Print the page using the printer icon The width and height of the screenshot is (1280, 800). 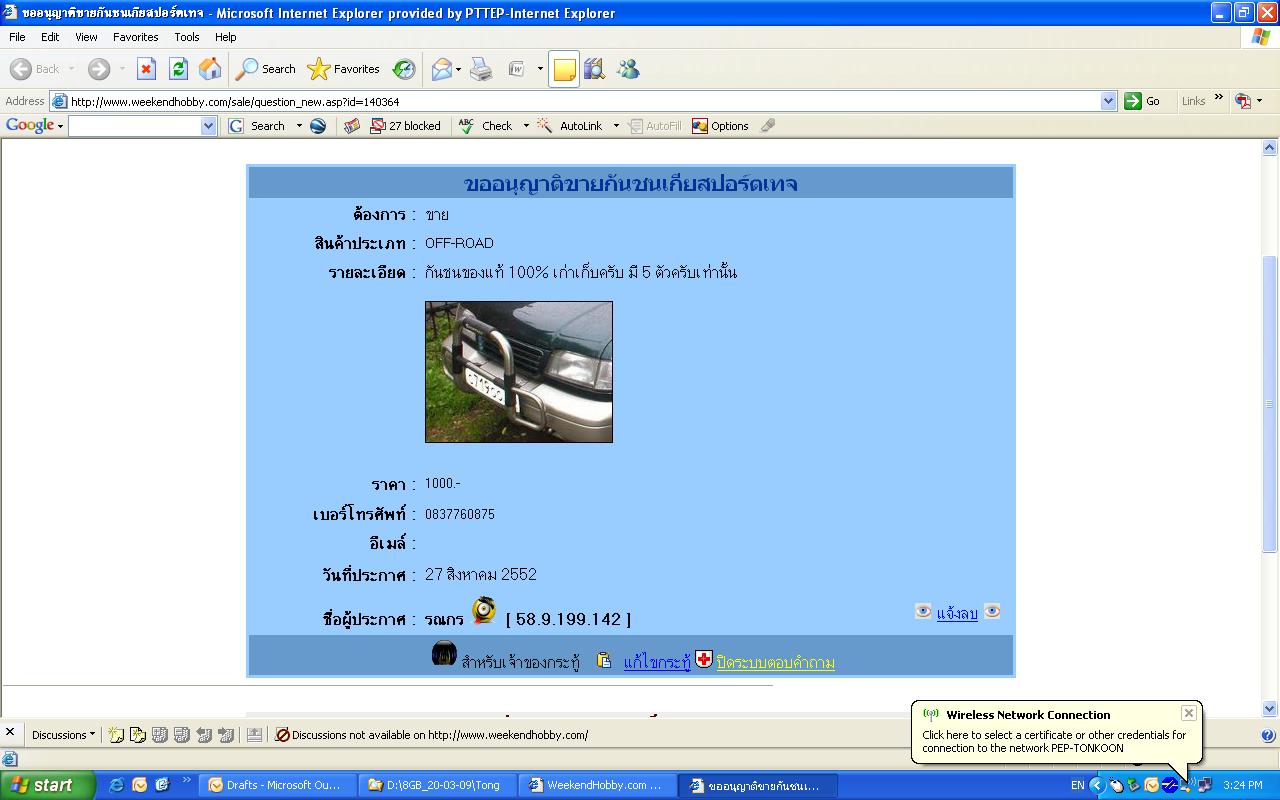pyautogui.click(x=481, y=69)
